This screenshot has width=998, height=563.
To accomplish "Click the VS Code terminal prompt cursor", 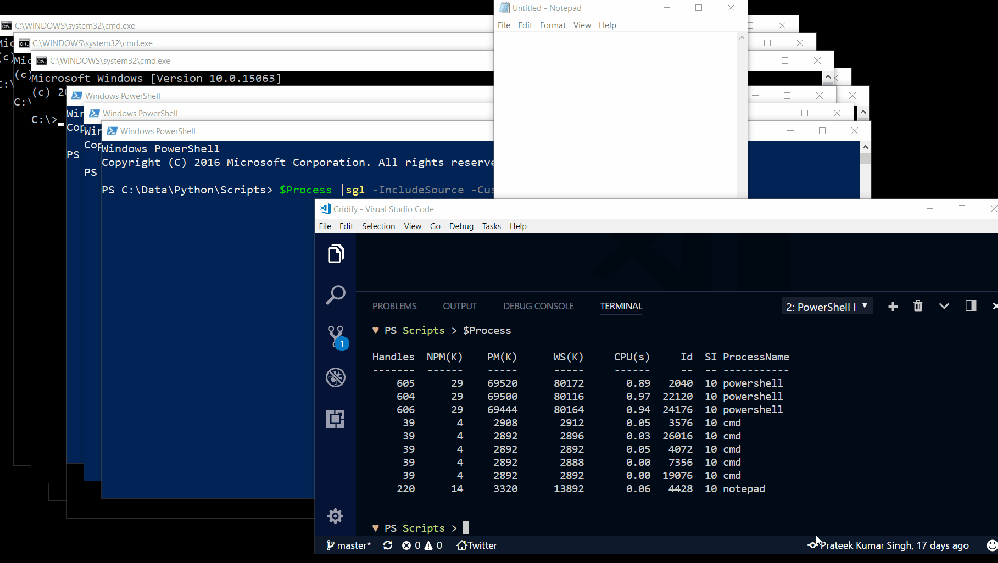I will [x=466, y=527].
